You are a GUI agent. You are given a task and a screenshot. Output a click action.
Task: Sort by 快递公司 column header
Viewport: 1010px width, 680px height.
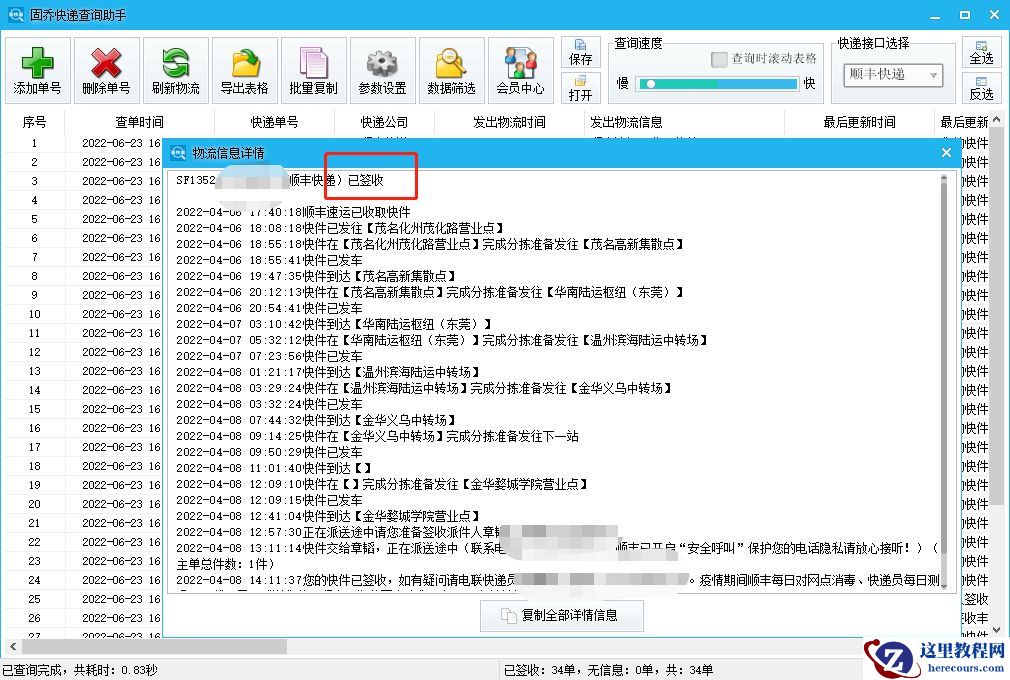[385, 122]
